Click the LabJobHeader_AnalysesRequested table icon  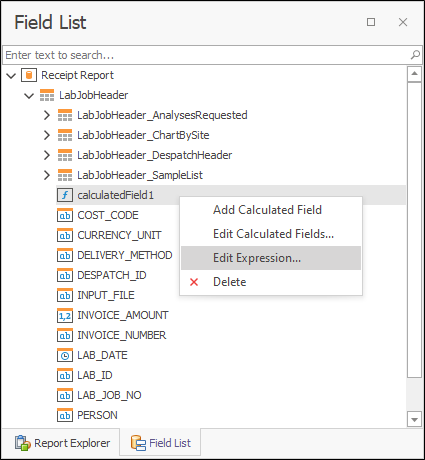65,115
